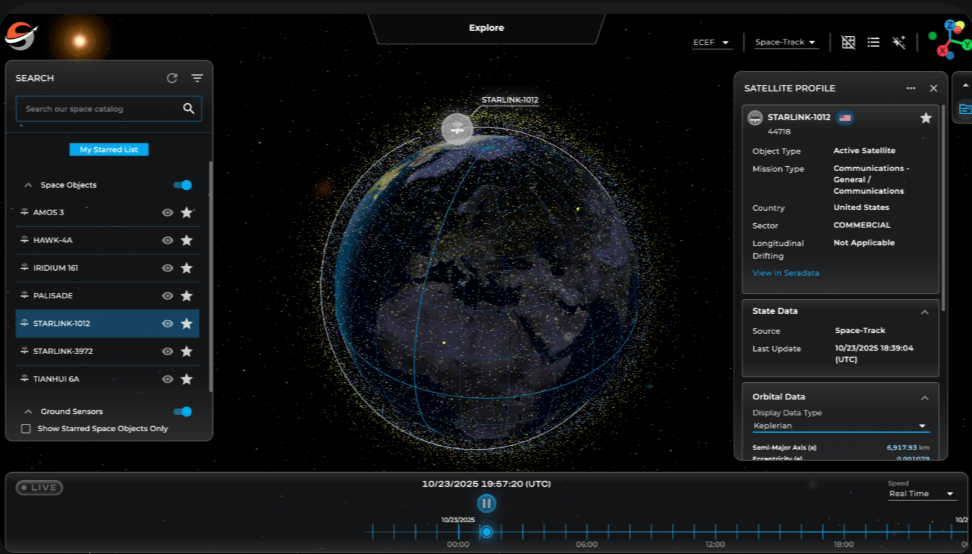The image size is (972, 554).
Task: Refresh the search panel results
Action: [x=172, y=78]
